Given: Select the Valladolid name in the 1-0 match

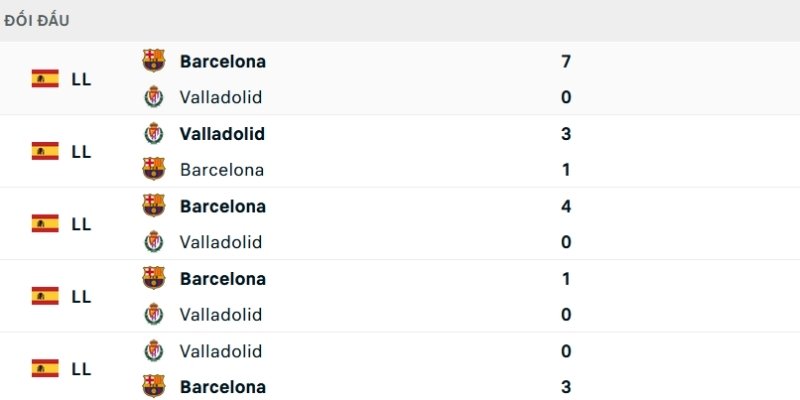Looking at the screenshot, I should pyautogui.click(x=221, y=314).
